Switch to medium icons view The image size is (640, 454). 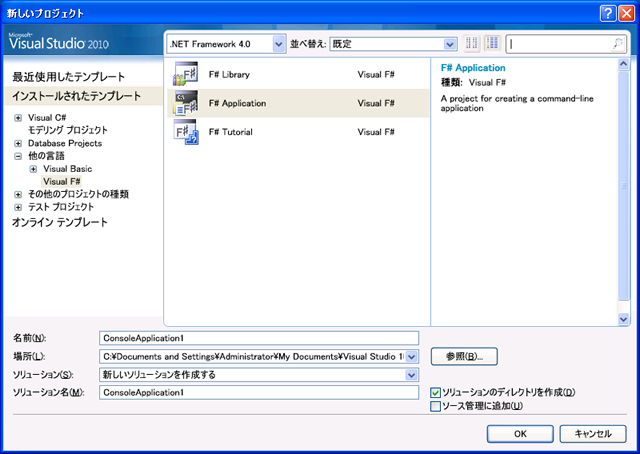[492, 43]
